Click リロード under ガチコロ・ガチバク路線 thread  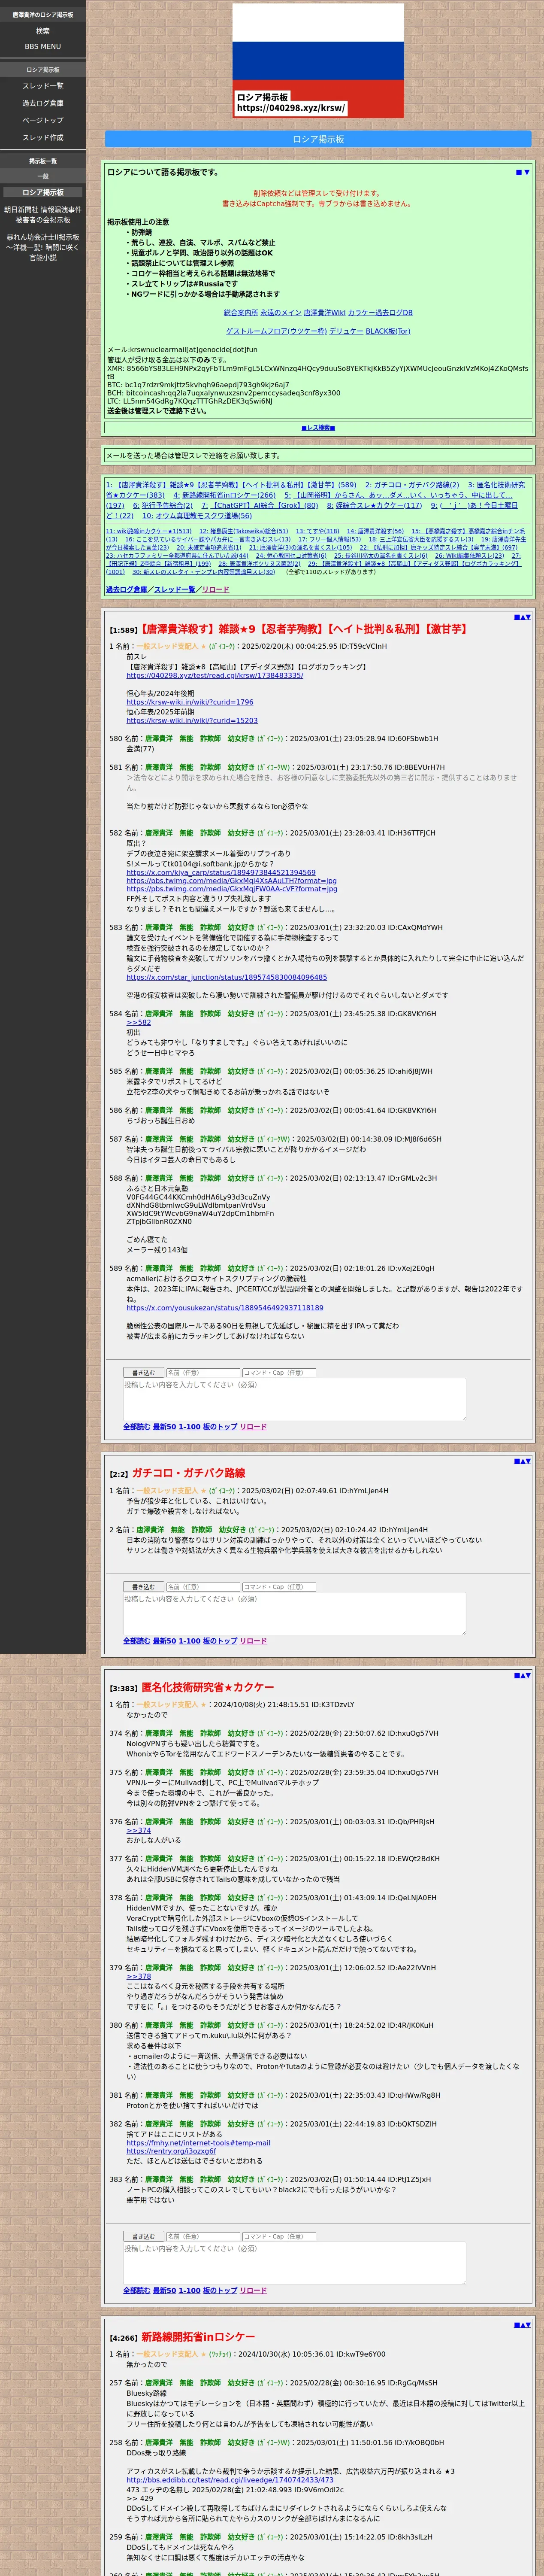pos(253,1641)
